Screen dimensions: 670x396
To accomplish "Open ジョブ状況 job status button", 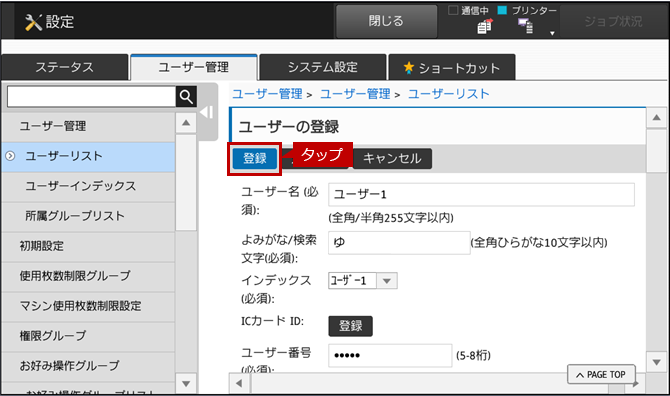I will (x=613, y=21).
